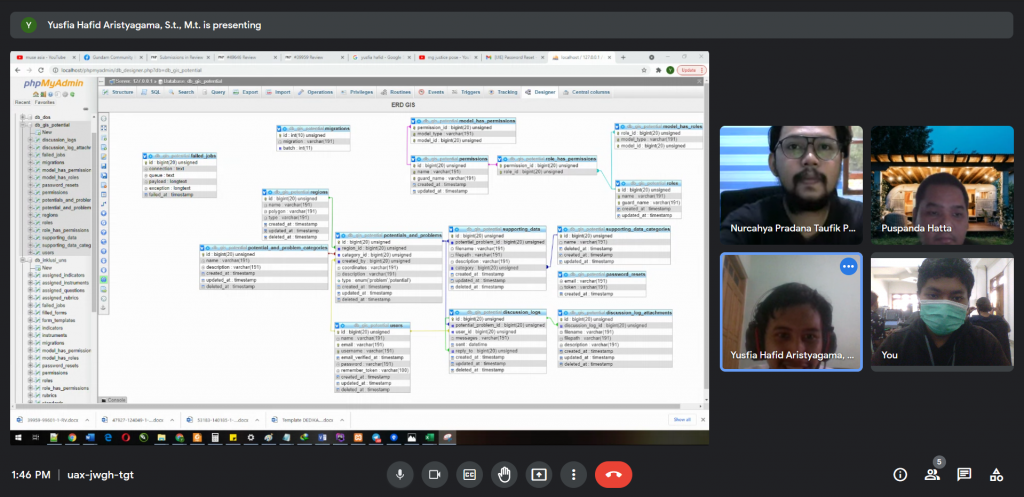Click the phpMyAdmin logo
The image size is (1024, 497).
coord(54,83)
